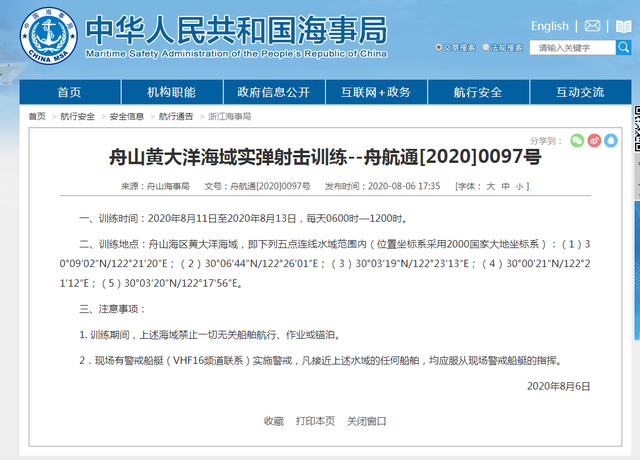Click the document number 文号：舟航通[2020]0097号
The width and height of the screenshot is (640, 460).
(x=257, y=187)
